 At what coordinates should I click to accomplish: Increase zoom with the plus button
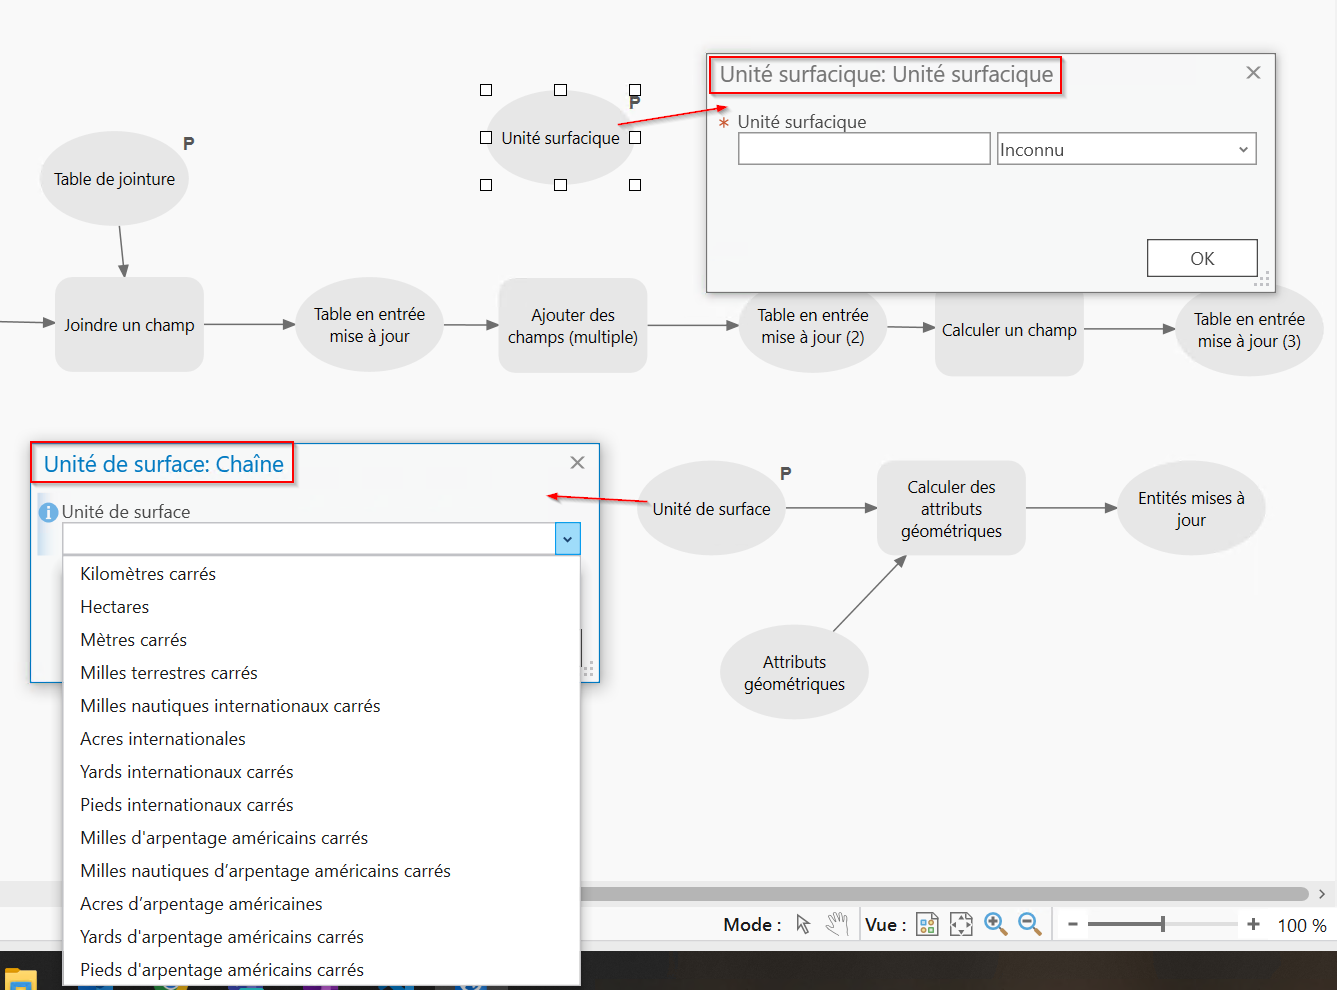point(1253,925)
